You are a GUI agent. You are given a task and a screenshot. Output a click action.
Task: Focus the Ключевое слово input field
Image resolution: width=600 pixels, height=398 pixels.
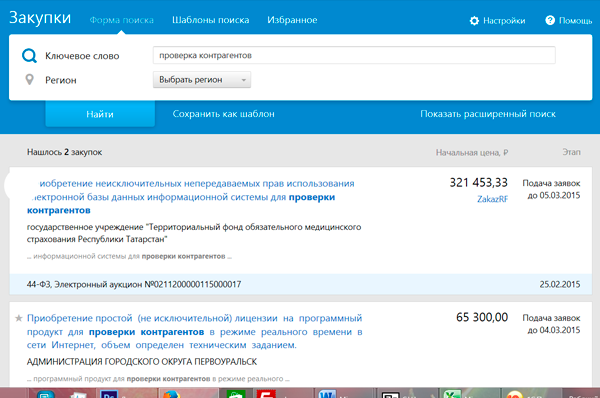coord(354,55)
